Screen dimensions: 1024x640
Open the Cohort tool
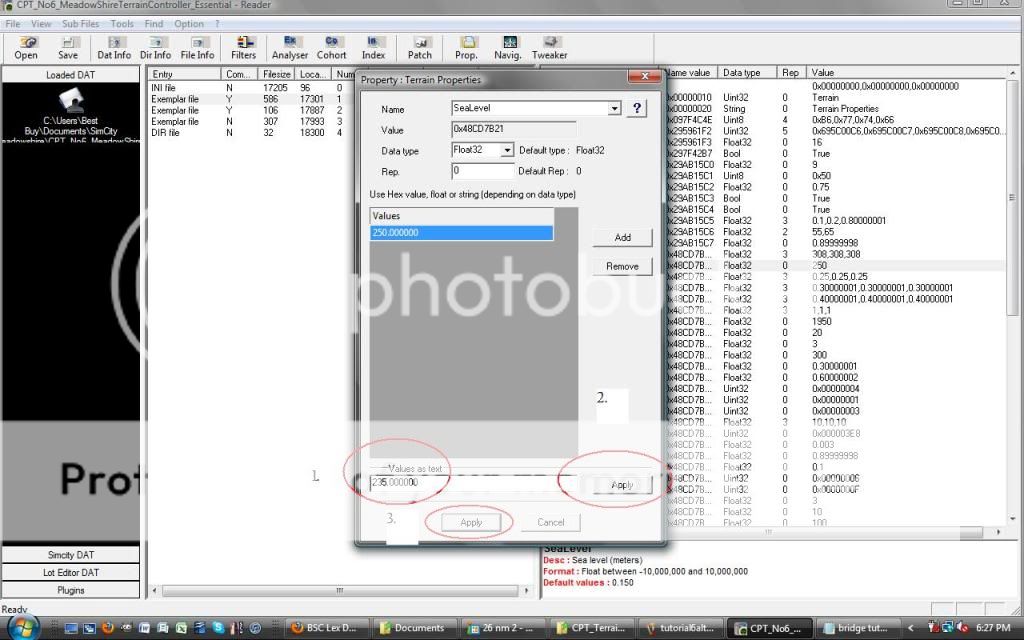point(332,48)
